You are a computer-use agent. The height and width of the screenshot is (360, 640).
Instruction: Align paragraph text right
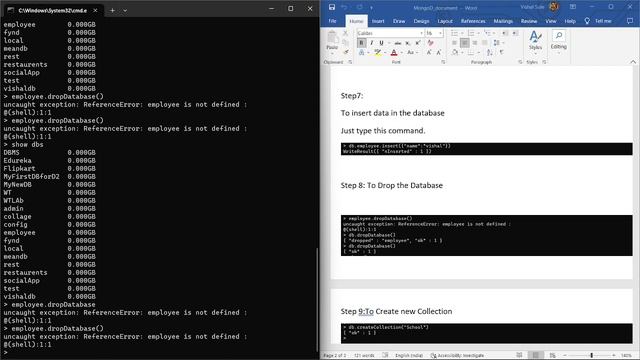(x=474, y=43)
